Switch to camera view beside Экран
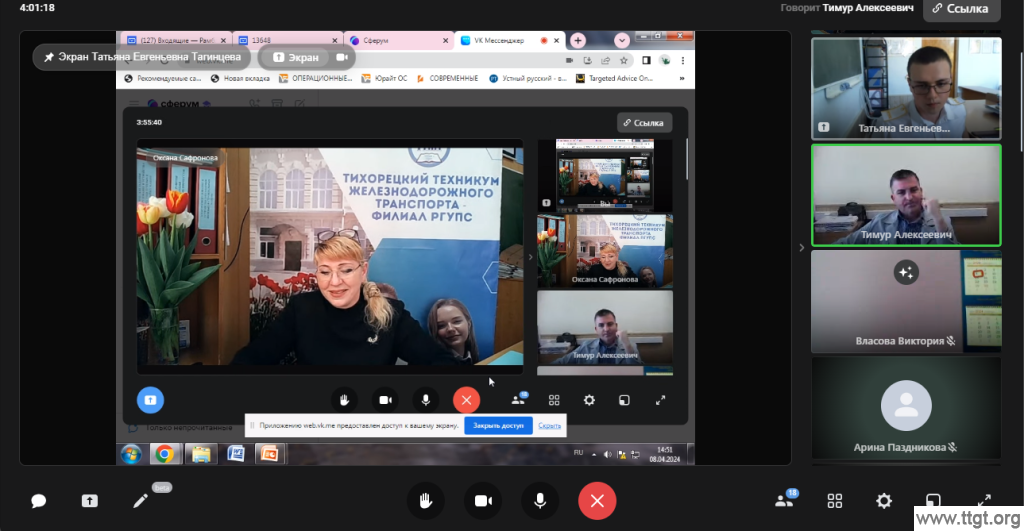The height and width of the screenshot is (531, 1024). pos(342,57)
